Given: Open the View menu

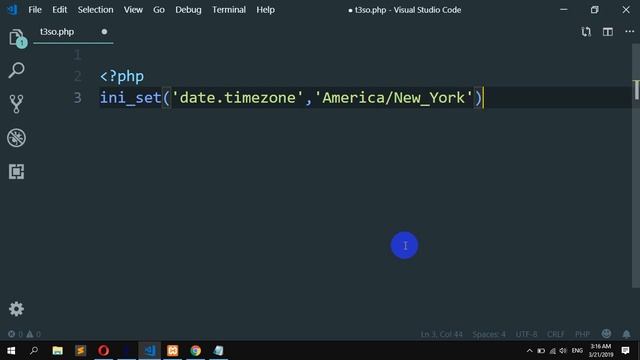Looking at the screenshot, I should pyautogui.click(x=133, y=10).
